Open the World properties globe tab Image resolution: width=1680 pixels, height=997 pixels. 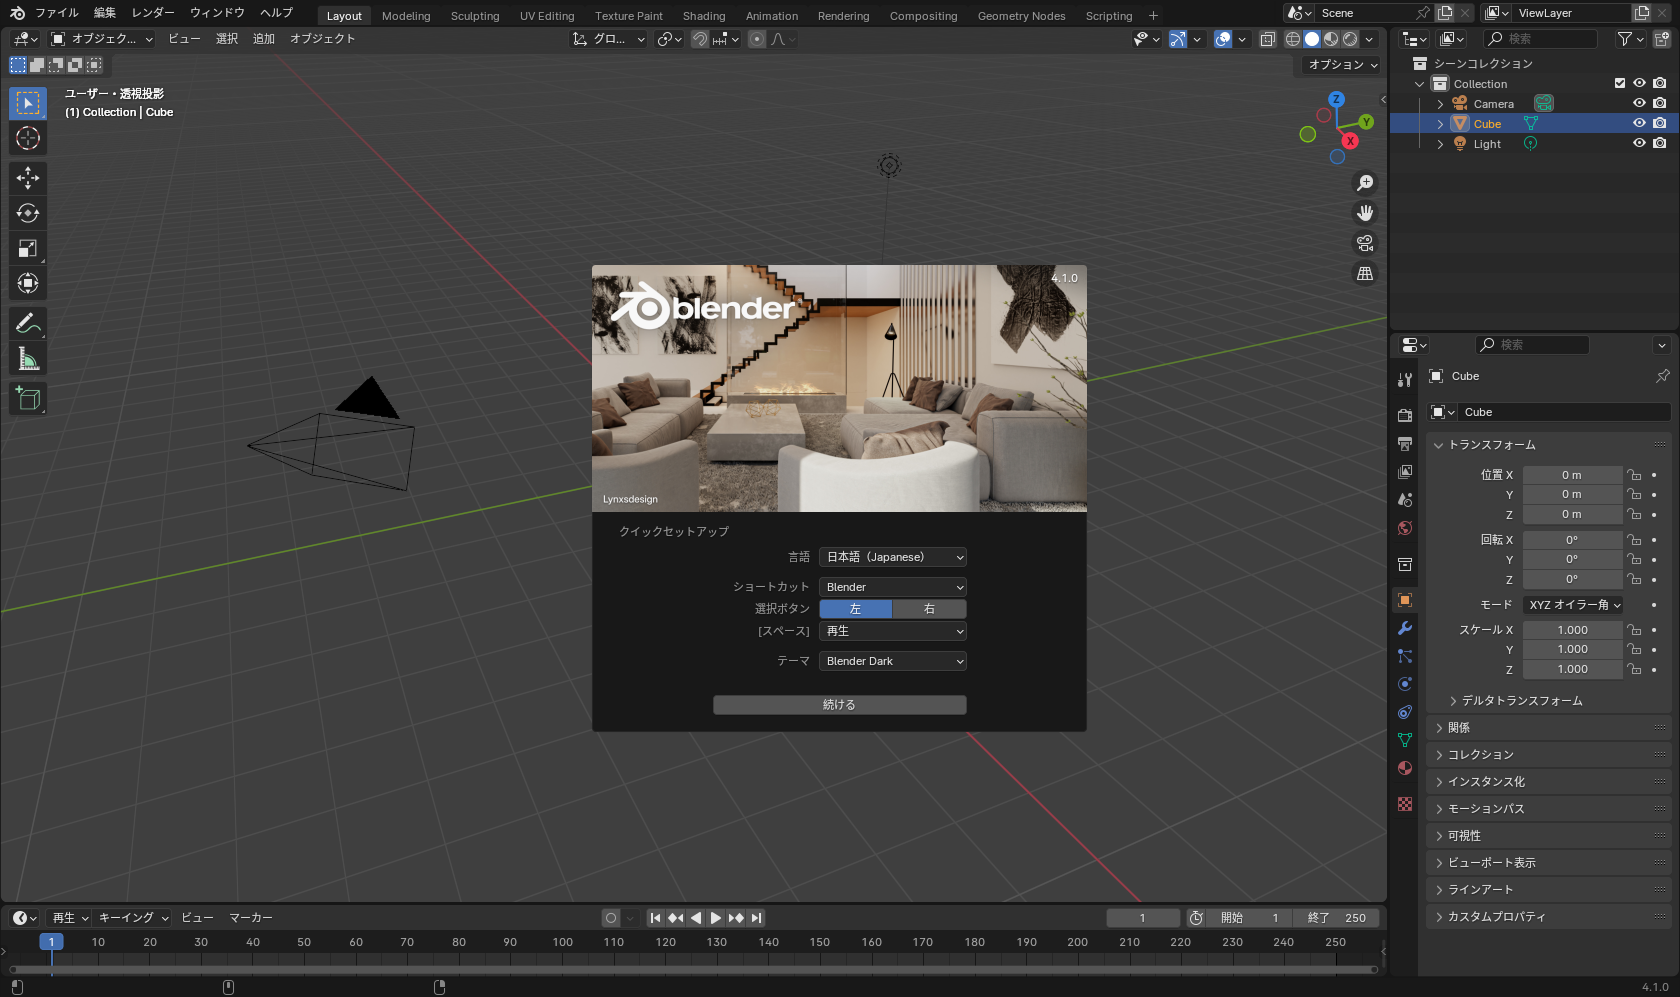click(x=1404, y=527)
